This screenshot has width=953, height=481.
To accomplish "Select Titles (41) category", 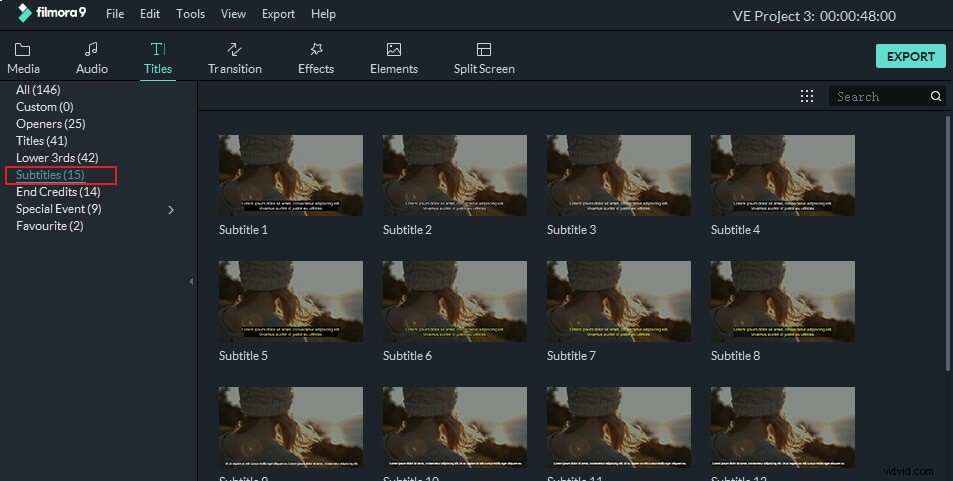I will [x=41, y=140].
